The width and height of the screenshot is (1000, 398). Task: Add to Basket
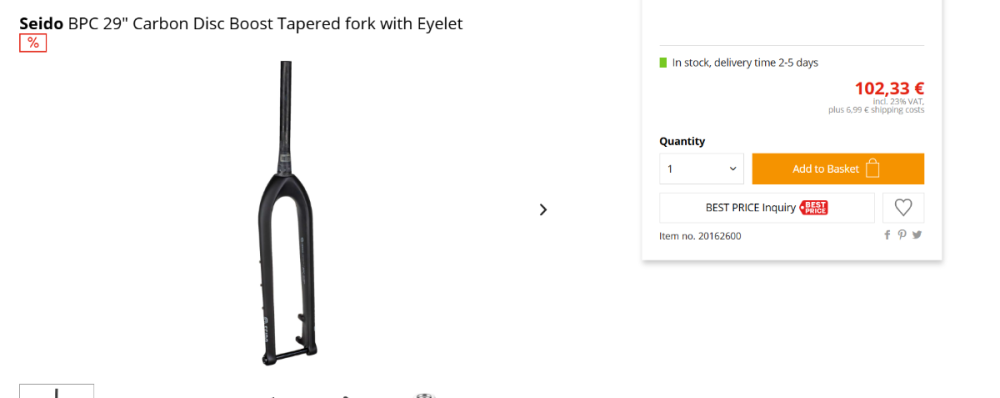[838, 169]
